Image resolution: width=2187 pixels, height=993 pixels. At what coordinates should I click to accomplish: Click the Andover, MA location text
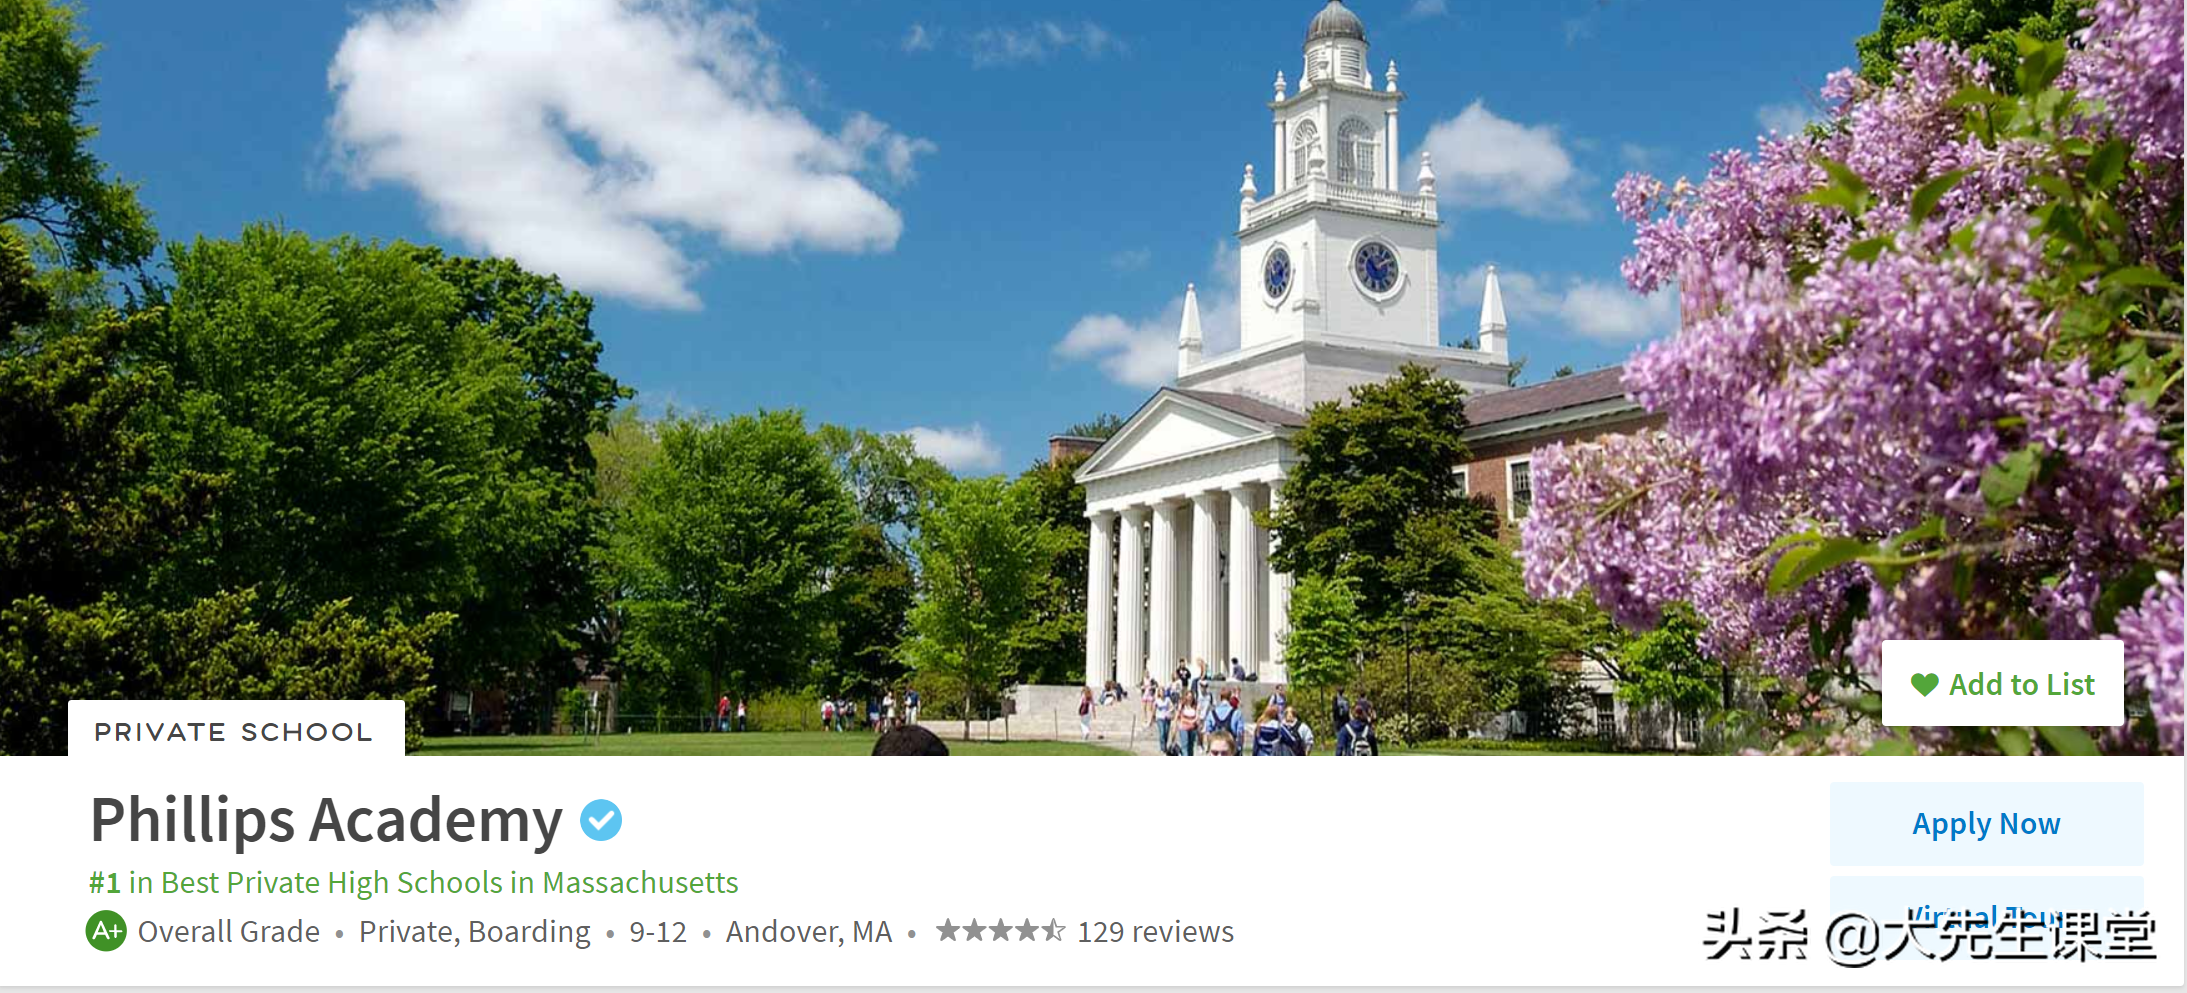click(x=809, y=932)
